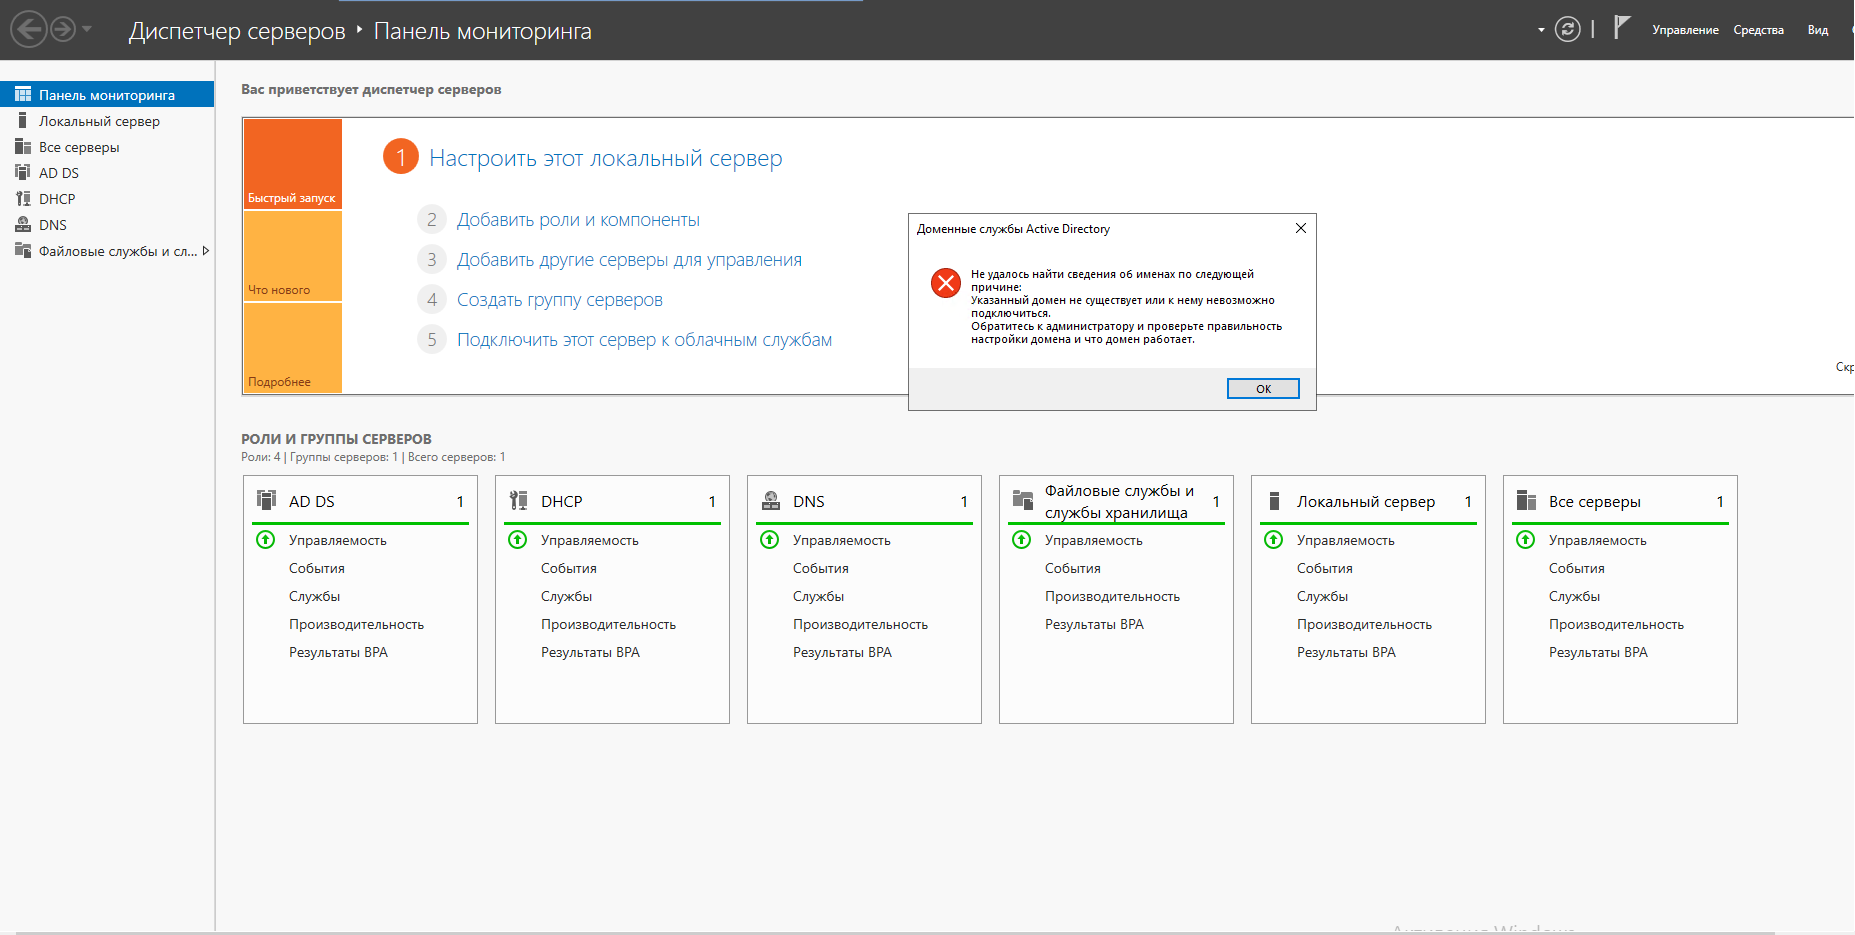Open AD DS in the sidebar
Image resolution: width=1855 pixels, height=935 pixels.
[107, 173]
